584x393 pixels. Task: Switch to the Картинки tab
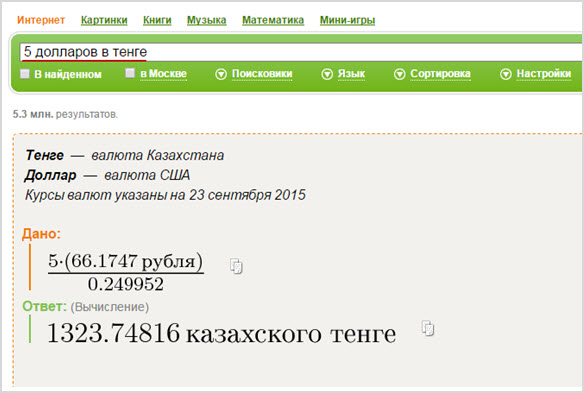104,20
